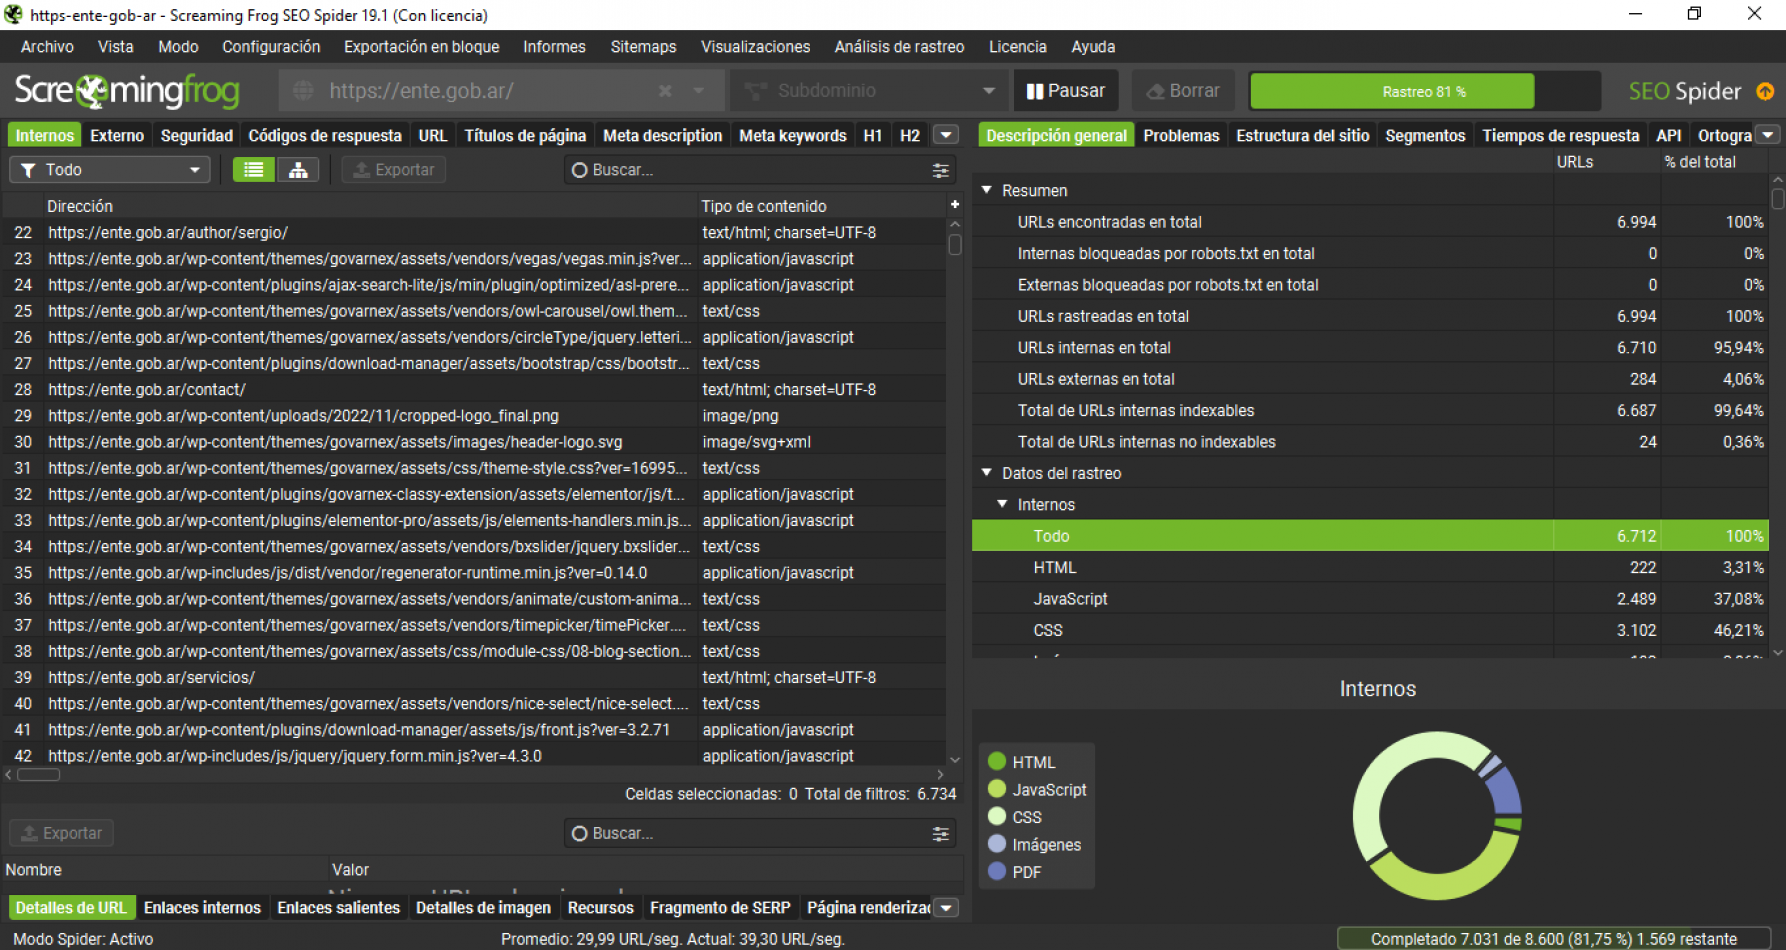
Task: Open the Todo filter dropdown
Action: tap(110, 170)
